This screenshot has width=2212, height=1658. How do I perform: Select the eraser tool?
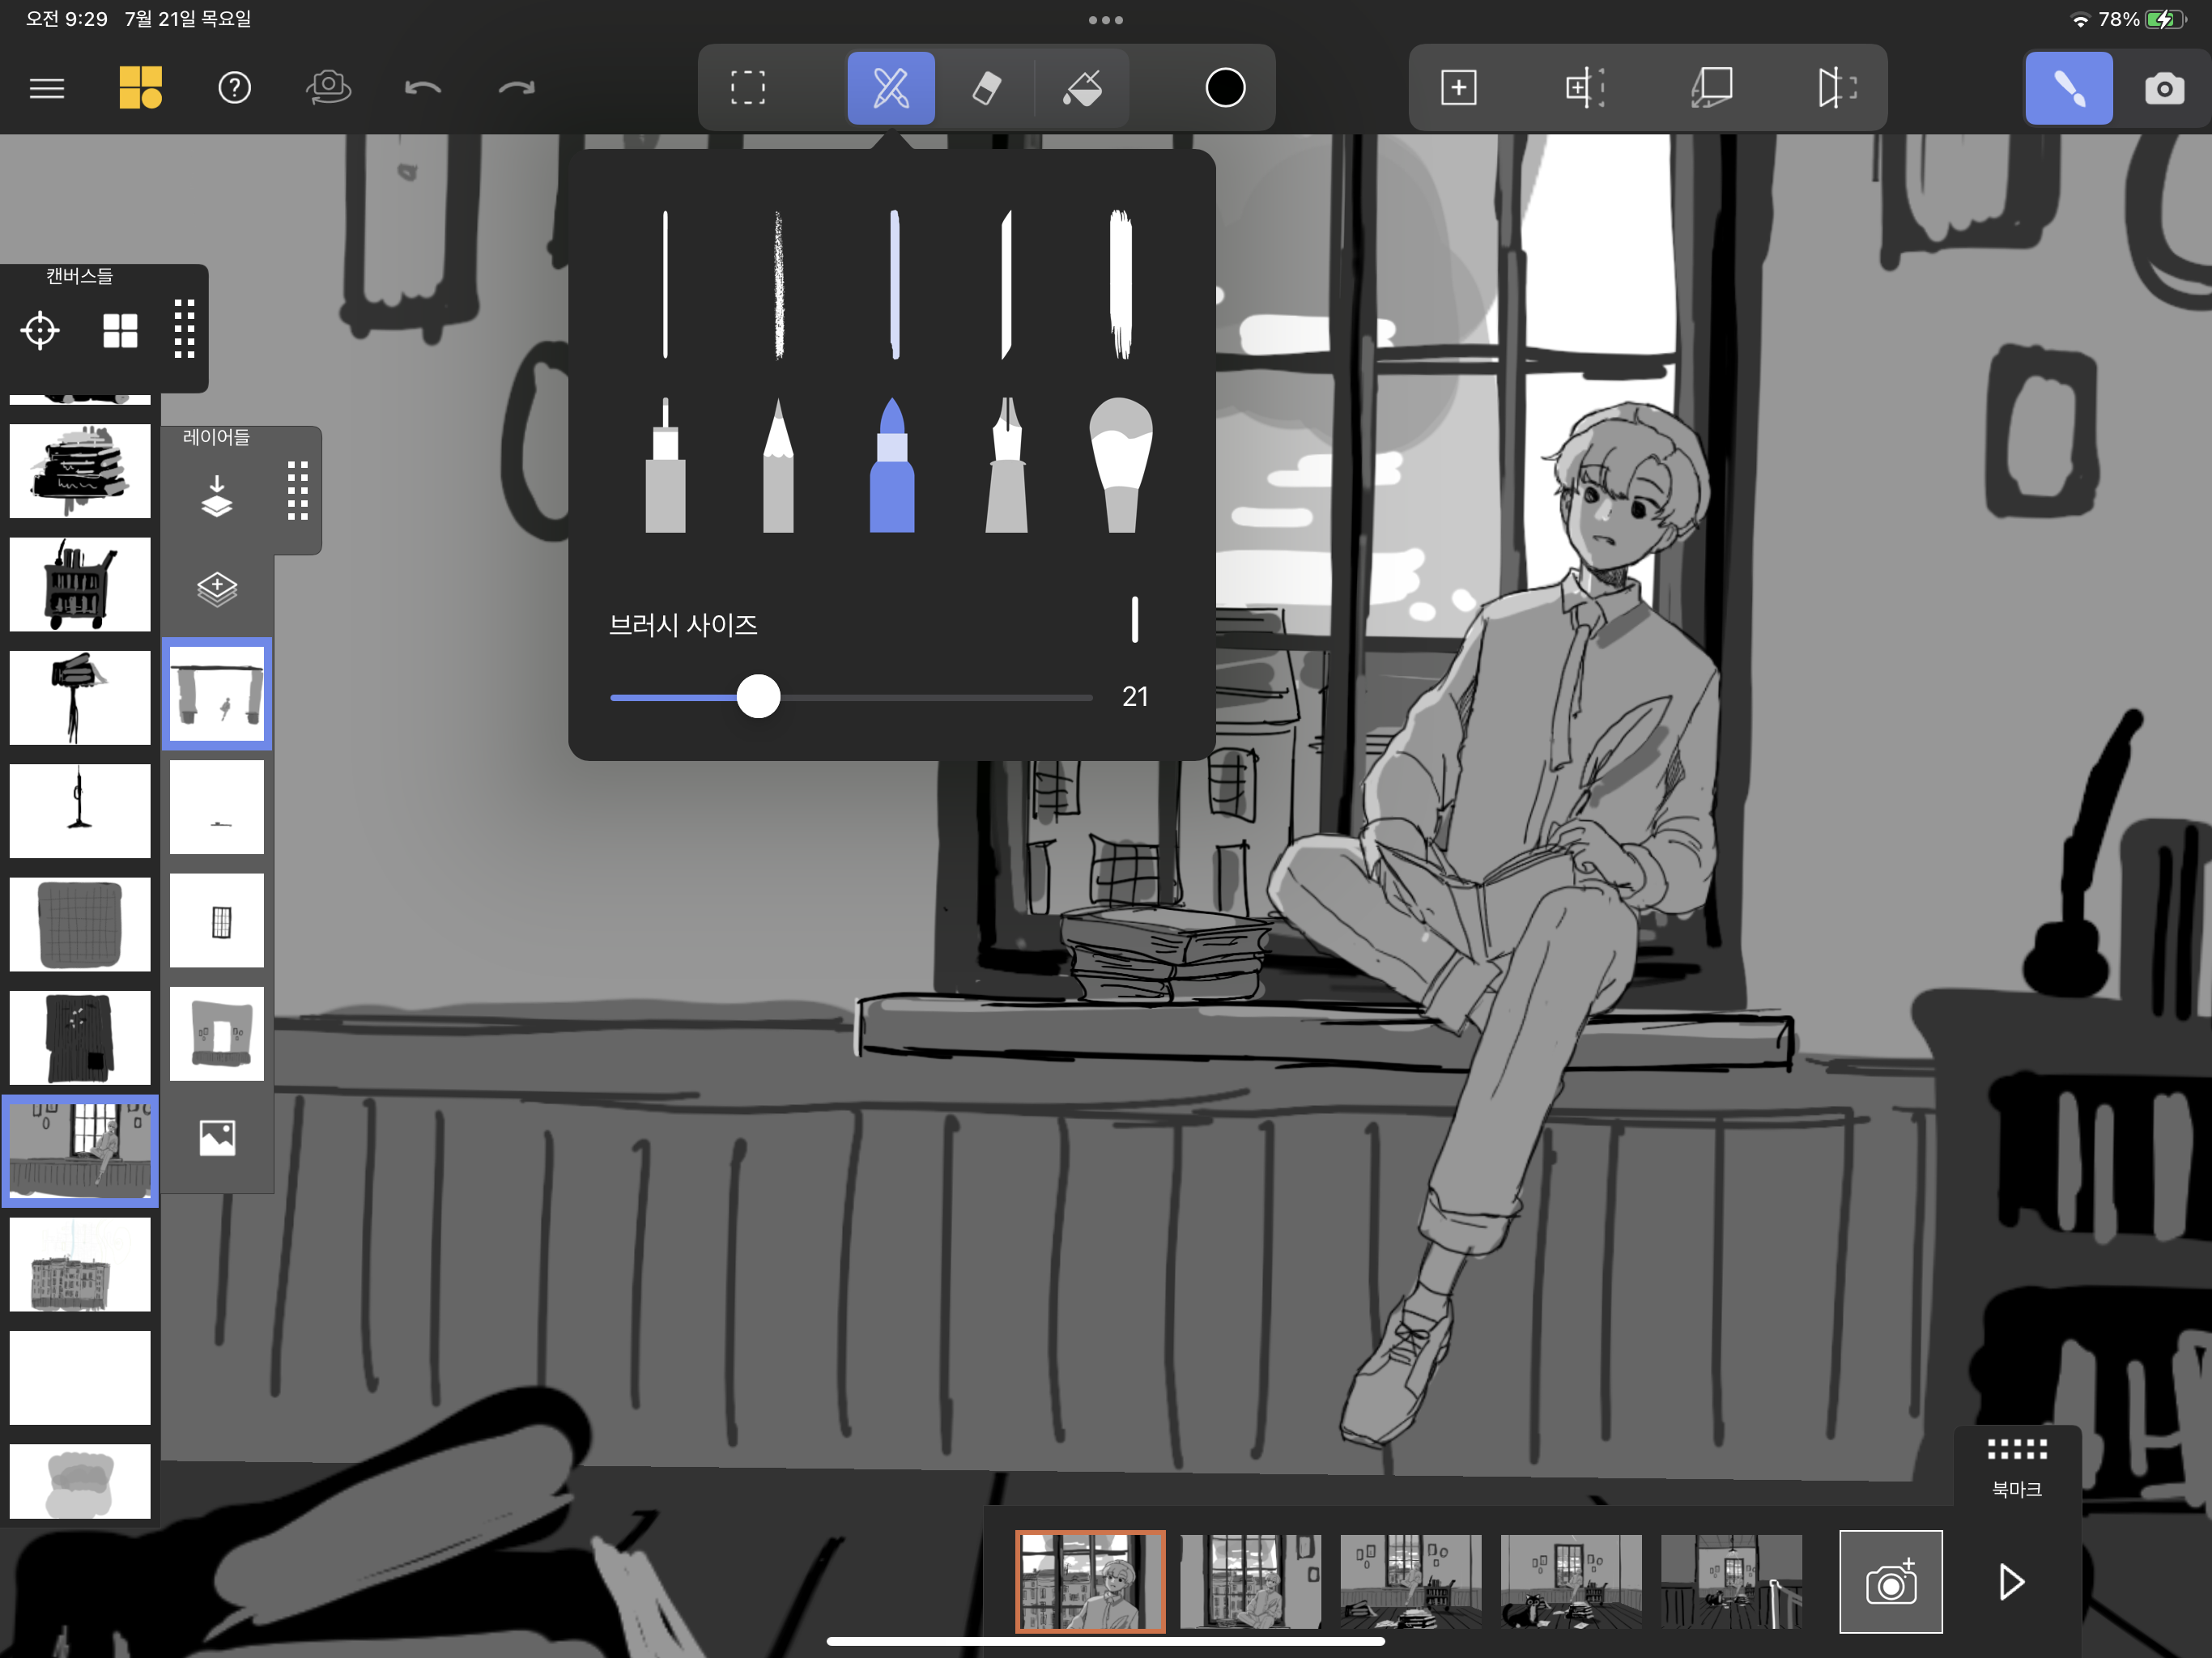click(986, 88)
